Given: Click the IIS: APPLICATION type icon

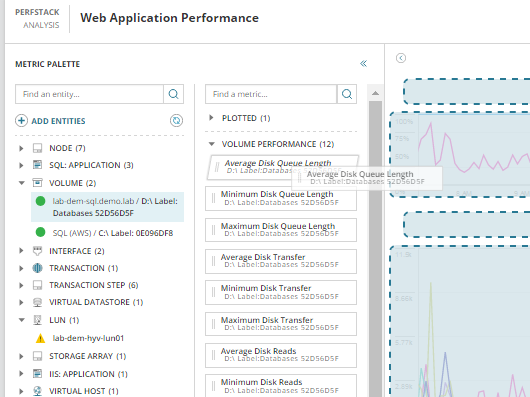Looking at the screenshot, I should 37,374.
